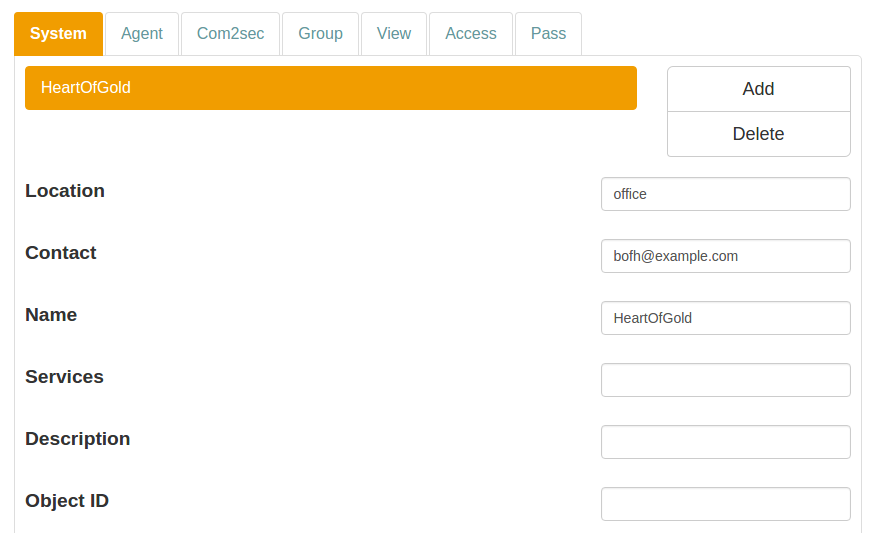Focus the empty Description text box

pos(725,442)
